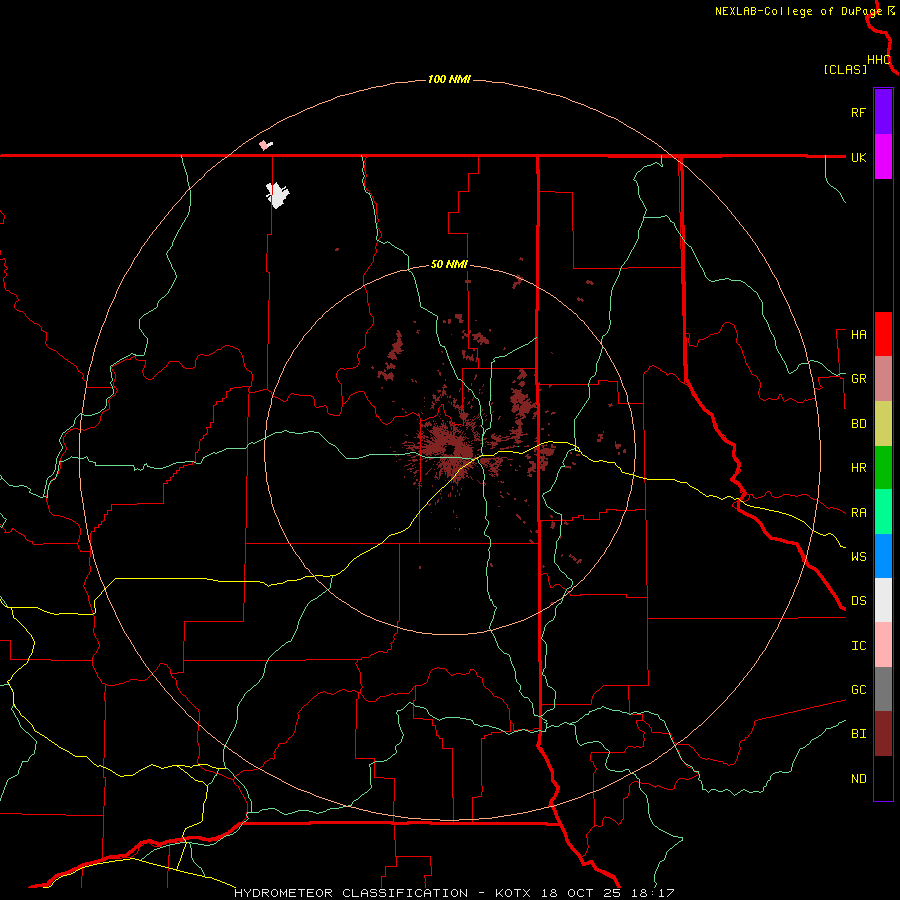The image size is (900, 900).
Task: Click the RA legend label
Action: tap(858, 513)
